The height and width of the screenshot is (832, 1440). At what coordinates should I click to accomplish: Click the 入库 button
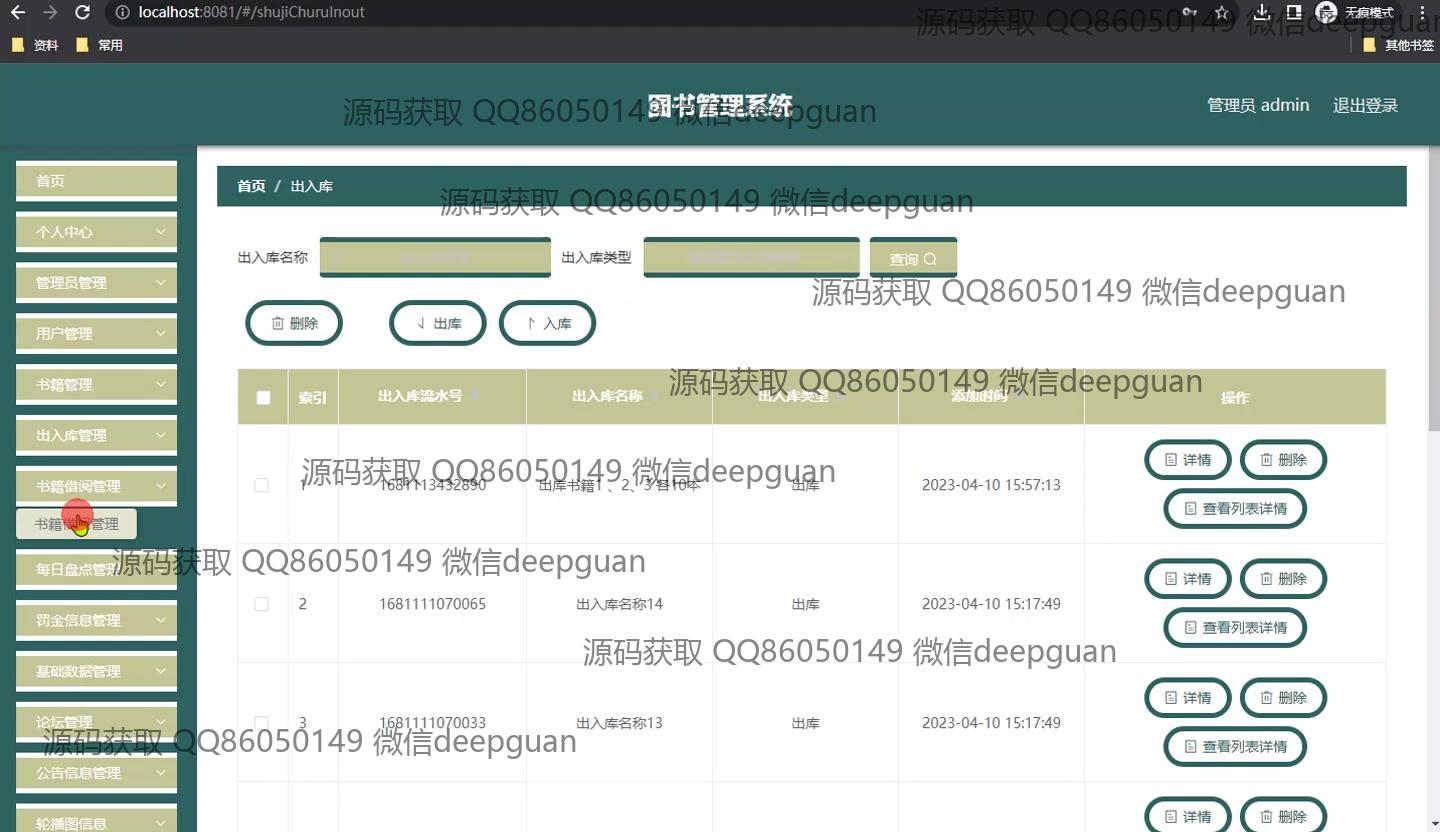click(547, 323)
